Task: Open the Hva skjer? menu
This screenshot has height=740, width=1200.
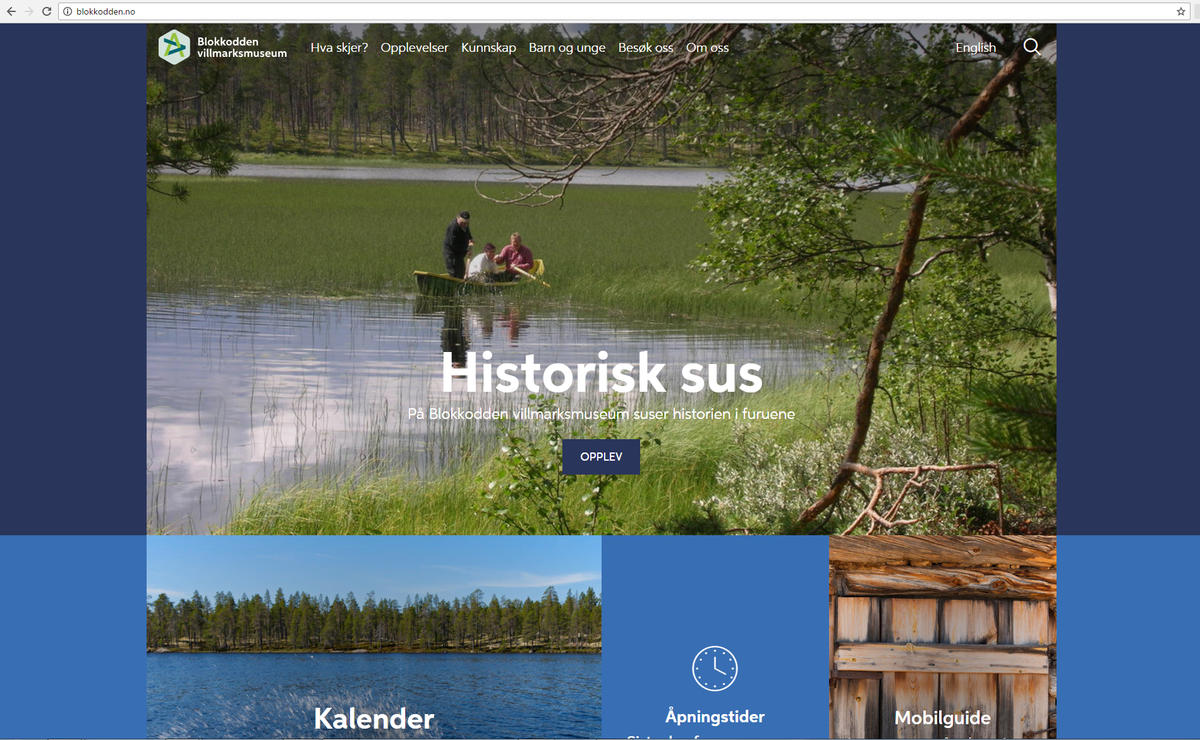Action: [339, 47]
